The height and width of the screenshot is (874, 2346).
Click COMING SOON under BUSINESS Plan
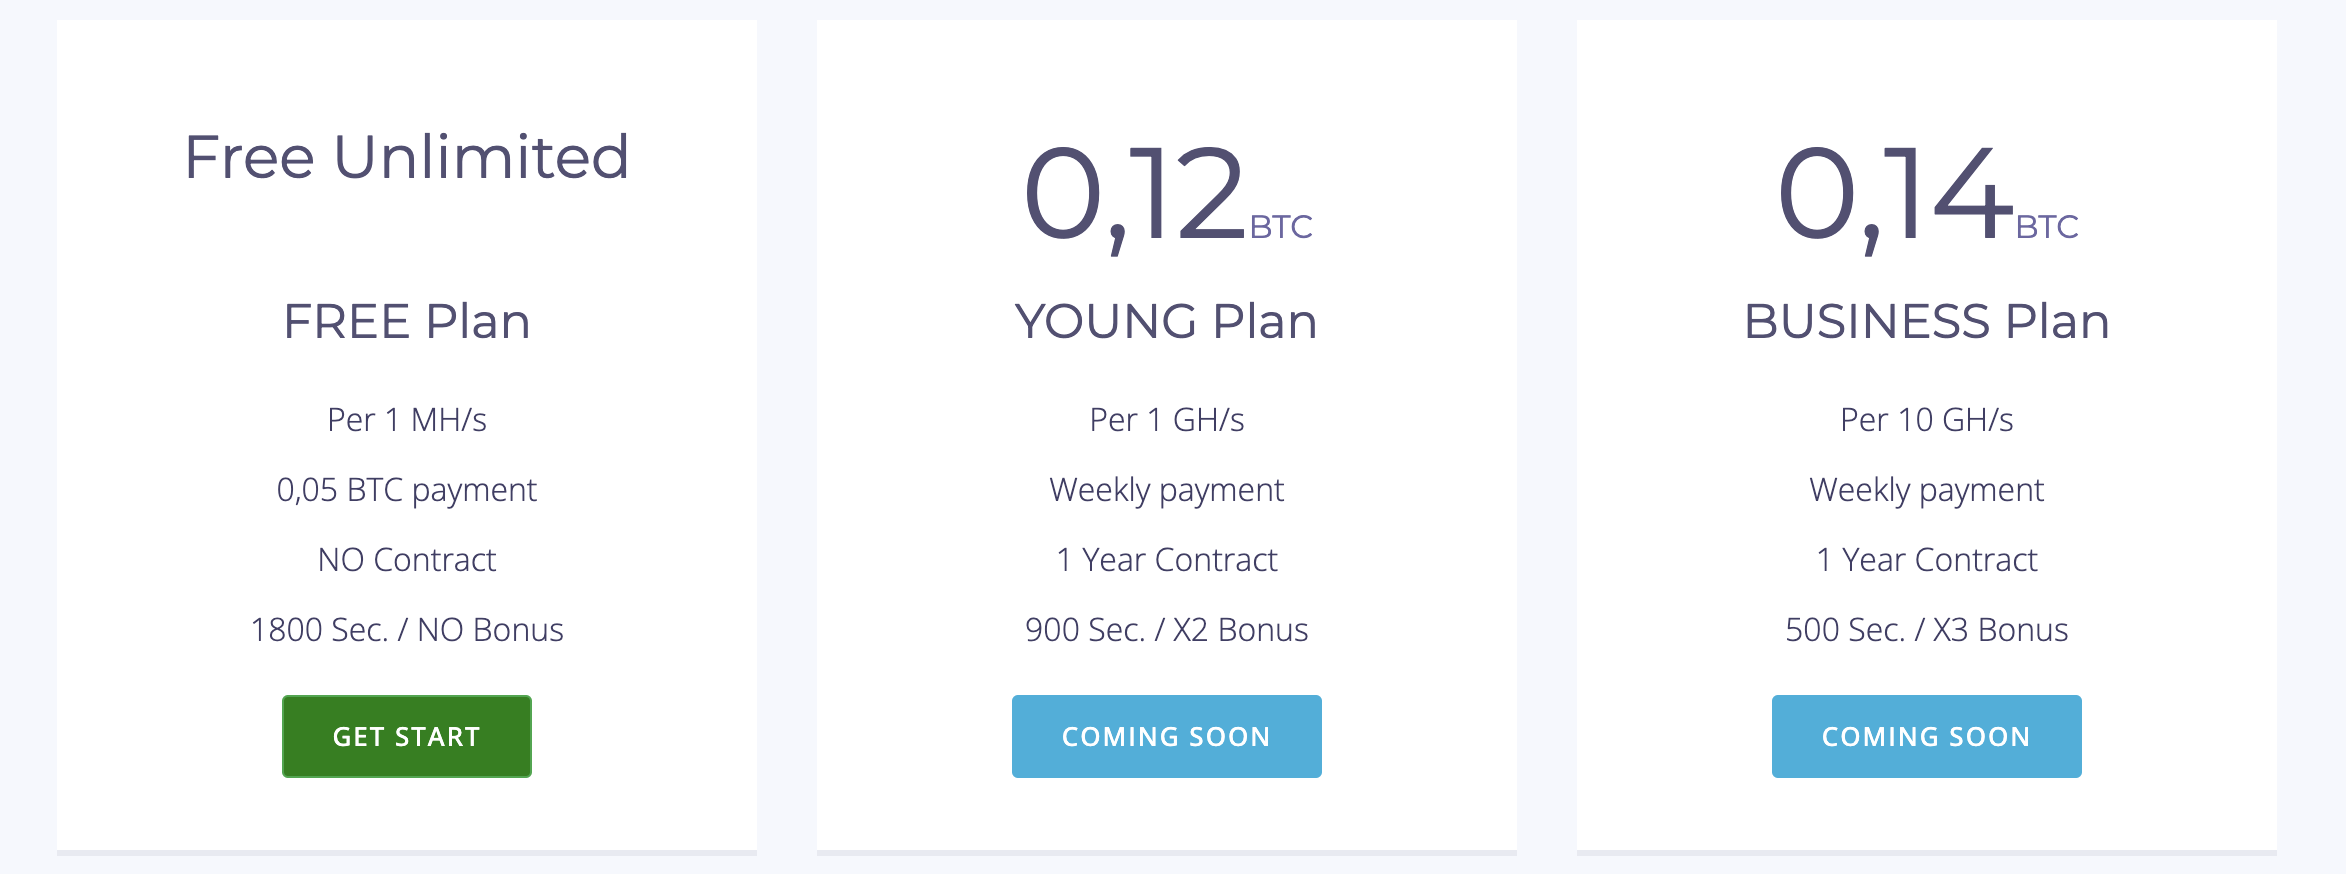[1926, 736]
